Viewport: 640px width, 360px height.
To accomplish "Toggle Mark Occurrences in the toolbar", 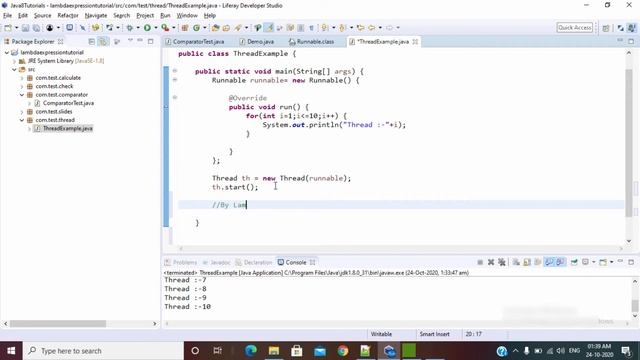I will click(269, 28).
